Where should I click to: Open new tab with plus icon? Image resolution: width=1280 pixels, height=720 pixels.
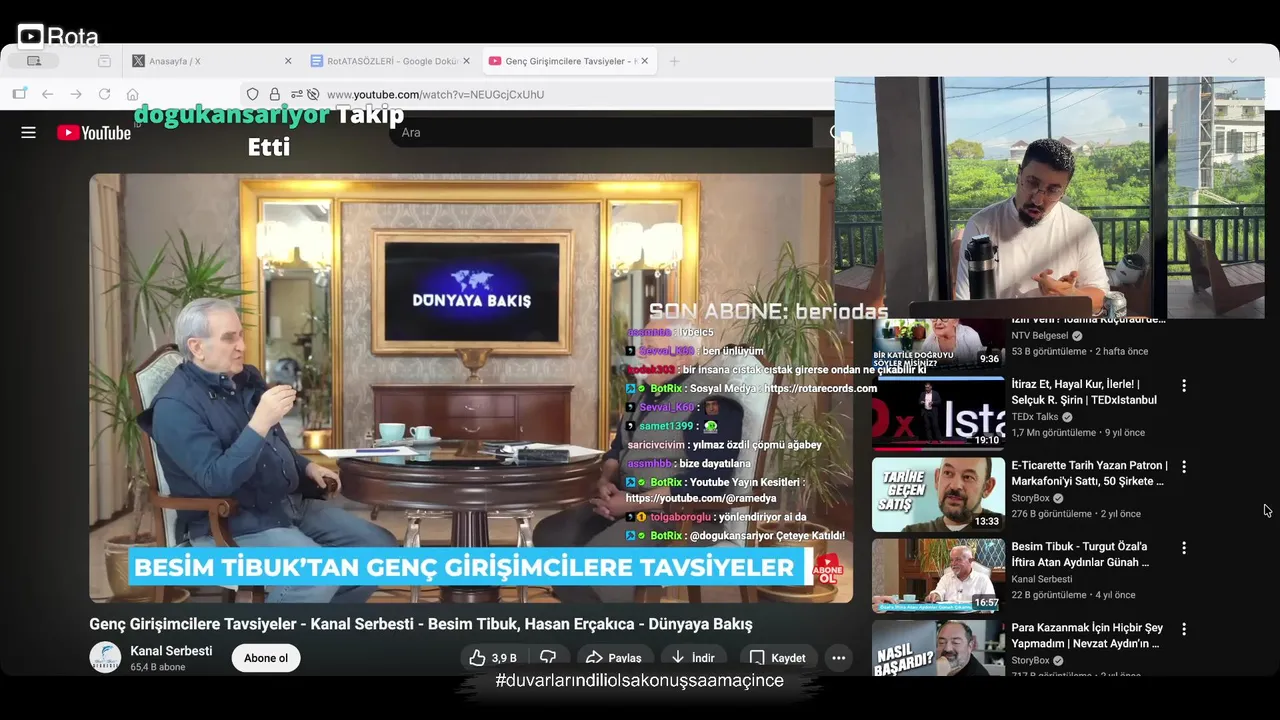674,61
